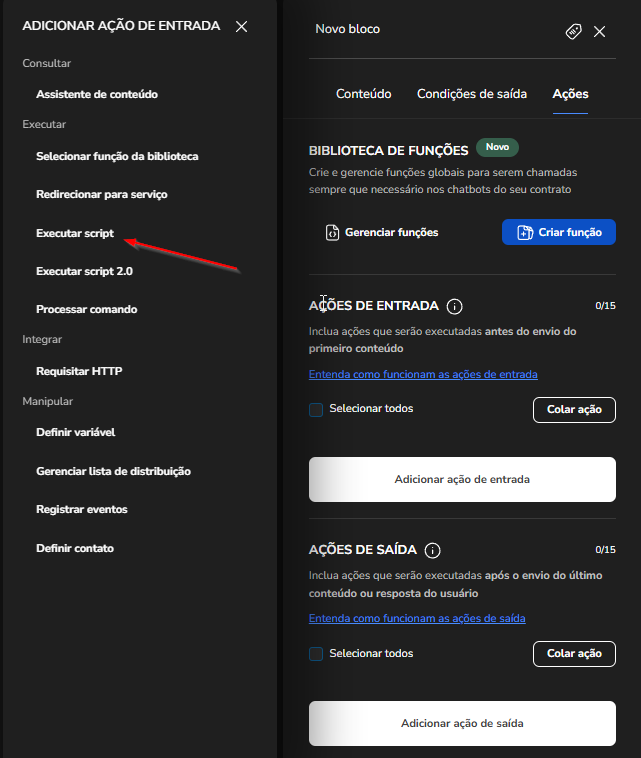Click the blue Criar função button
Viewport: 641px width, 758px height.
click(x=559, y=232)
